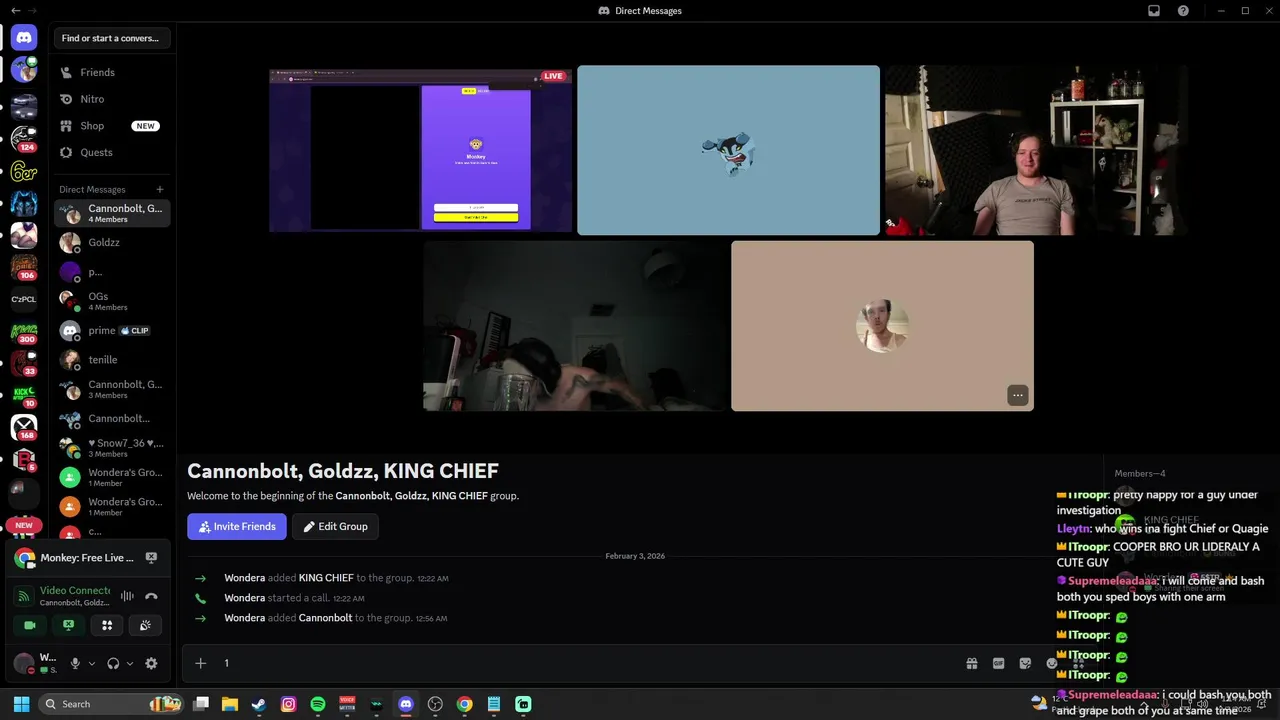Screen dimensions: 1280x720
Task: Open Instagram from the taskbar
Action: (x=288, y=704)
